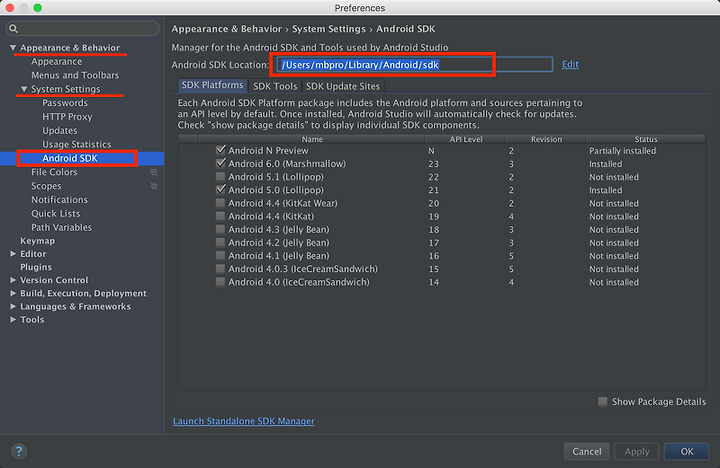Image resolution: width=720 pixels, height=468 pixels.
Task: Check Android 4.1 (Jelly Bean)
Action: coord(220,255)
